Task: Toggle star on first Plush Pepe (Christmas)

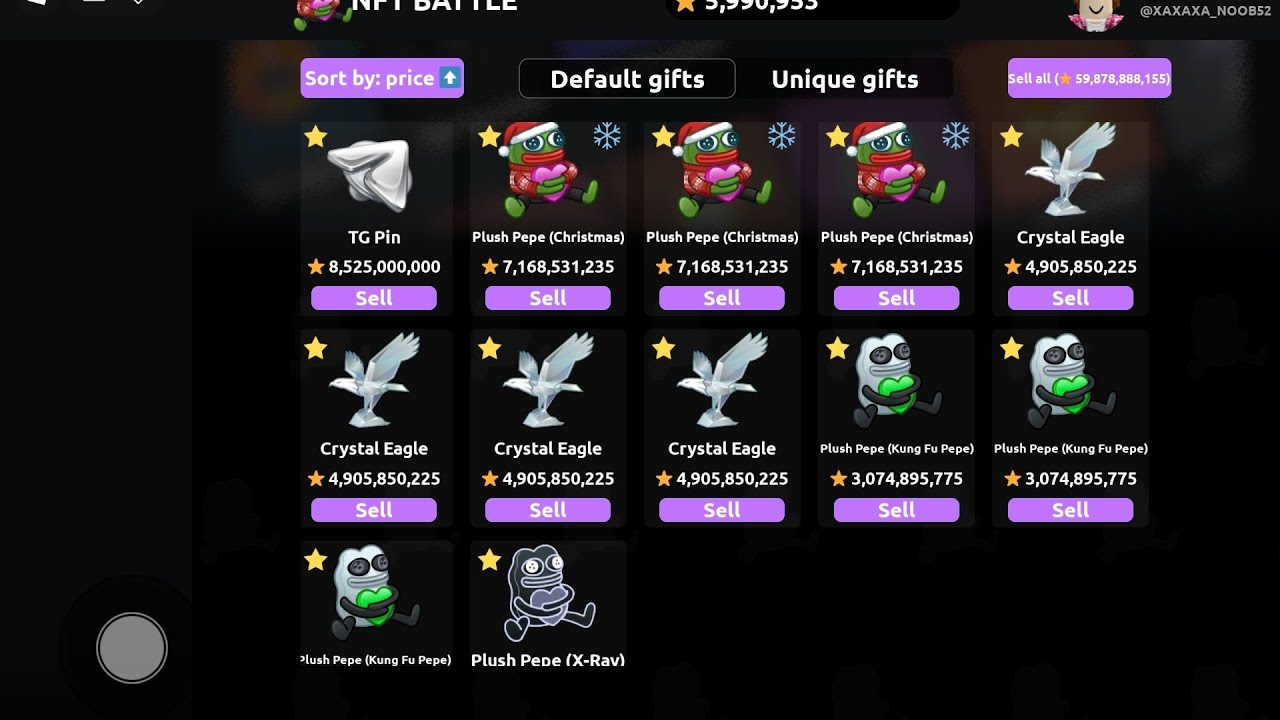Action: click(x=489, y=136)
